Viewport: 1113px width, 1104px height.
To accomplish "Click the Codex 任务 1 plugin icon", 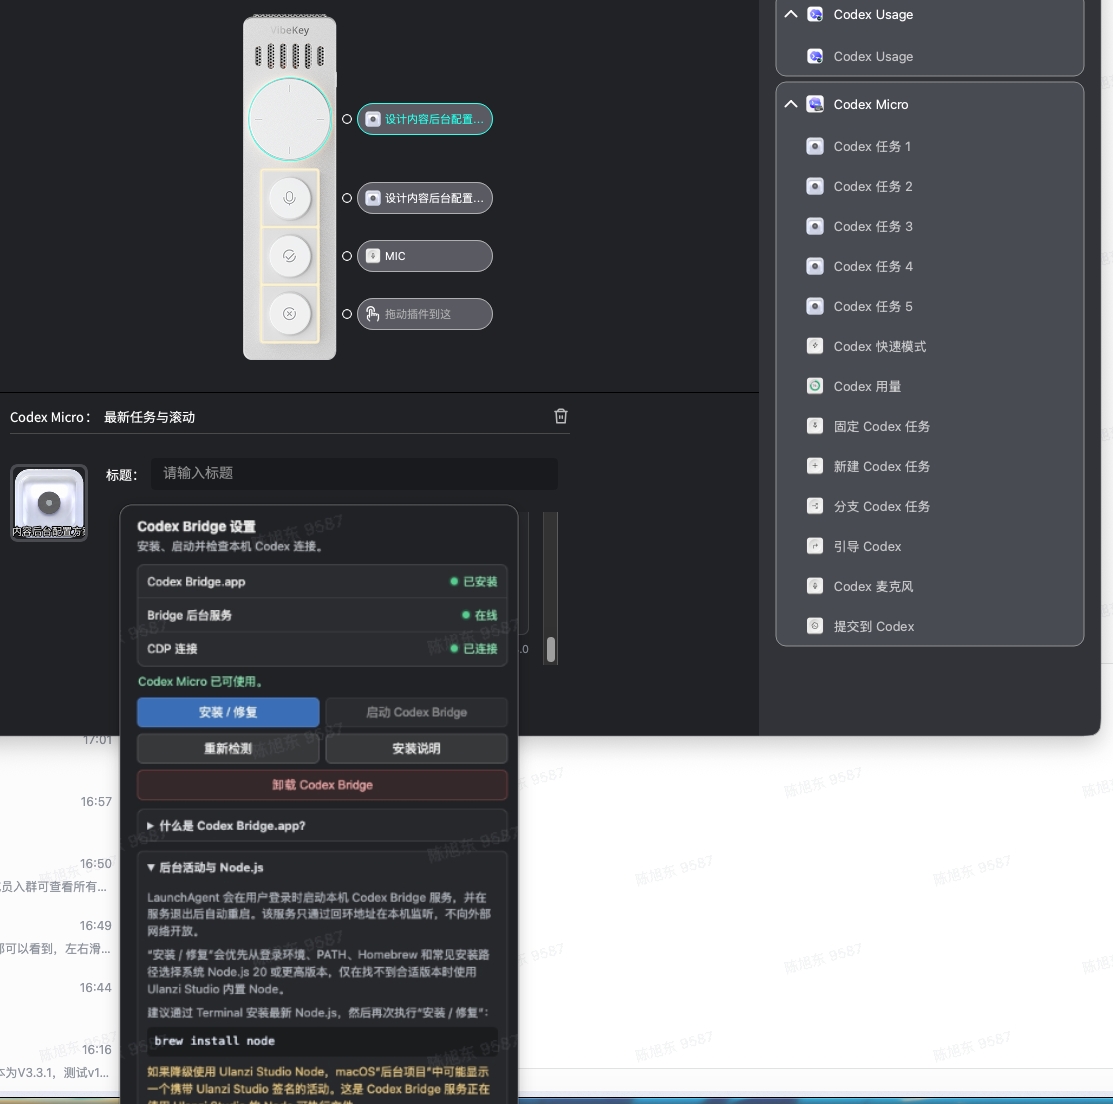I will pos(815,146).
